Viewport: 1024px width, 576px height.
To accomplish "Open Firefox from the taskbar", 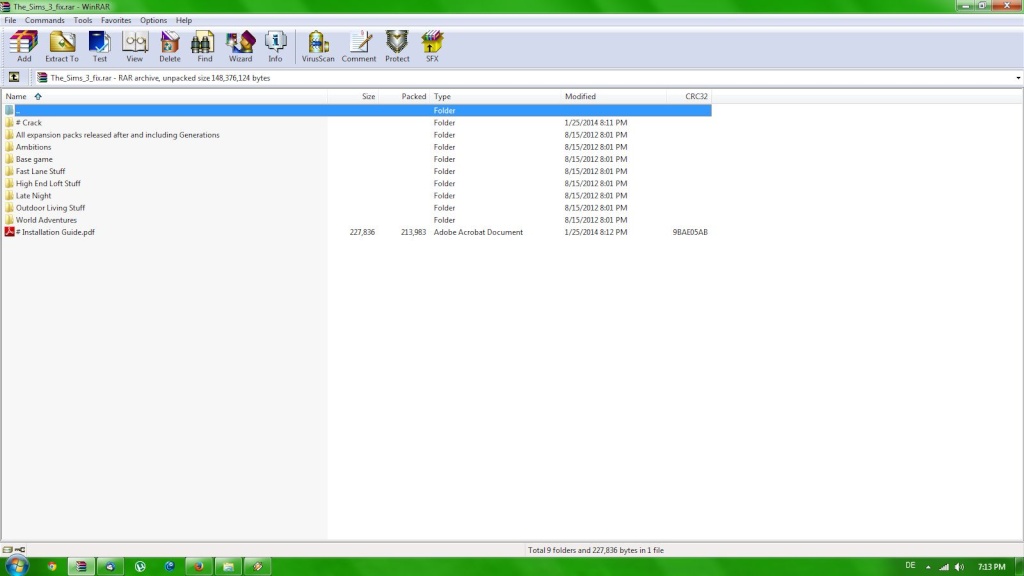I will click(199, 566).
